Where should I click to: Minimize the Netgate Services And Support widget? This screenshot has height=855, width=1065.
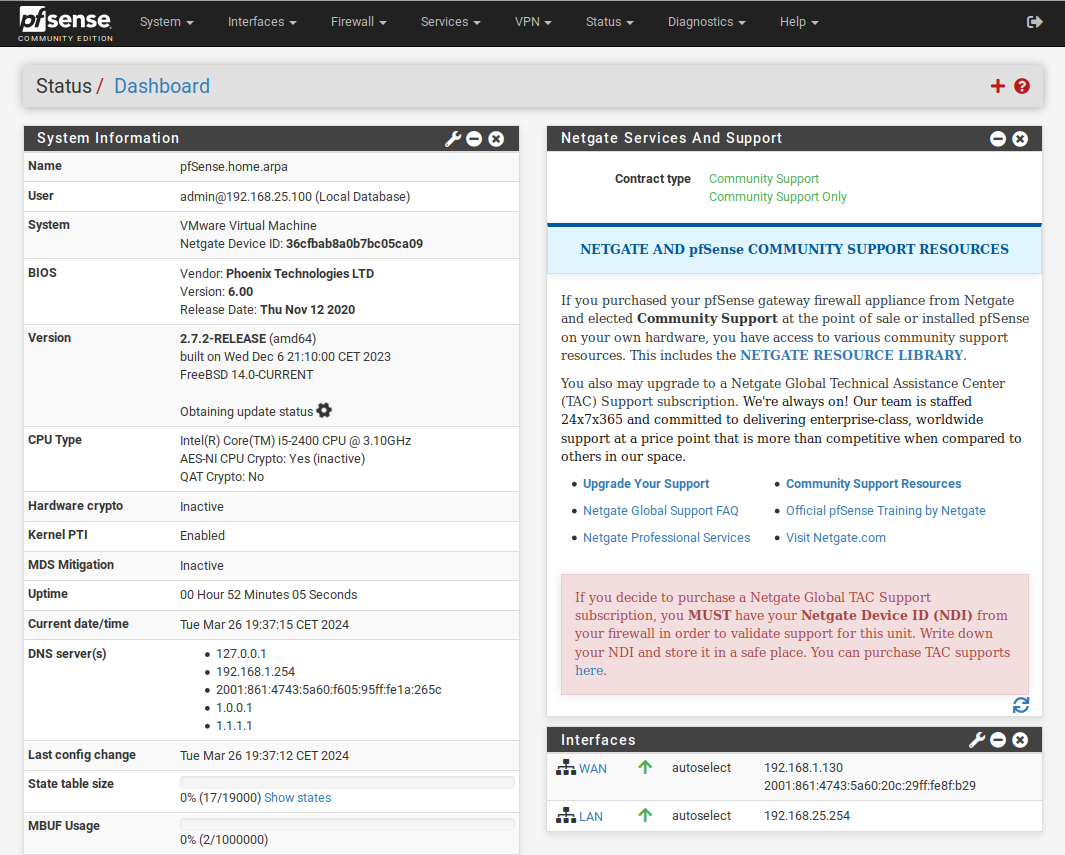click(x=998, y=139)
